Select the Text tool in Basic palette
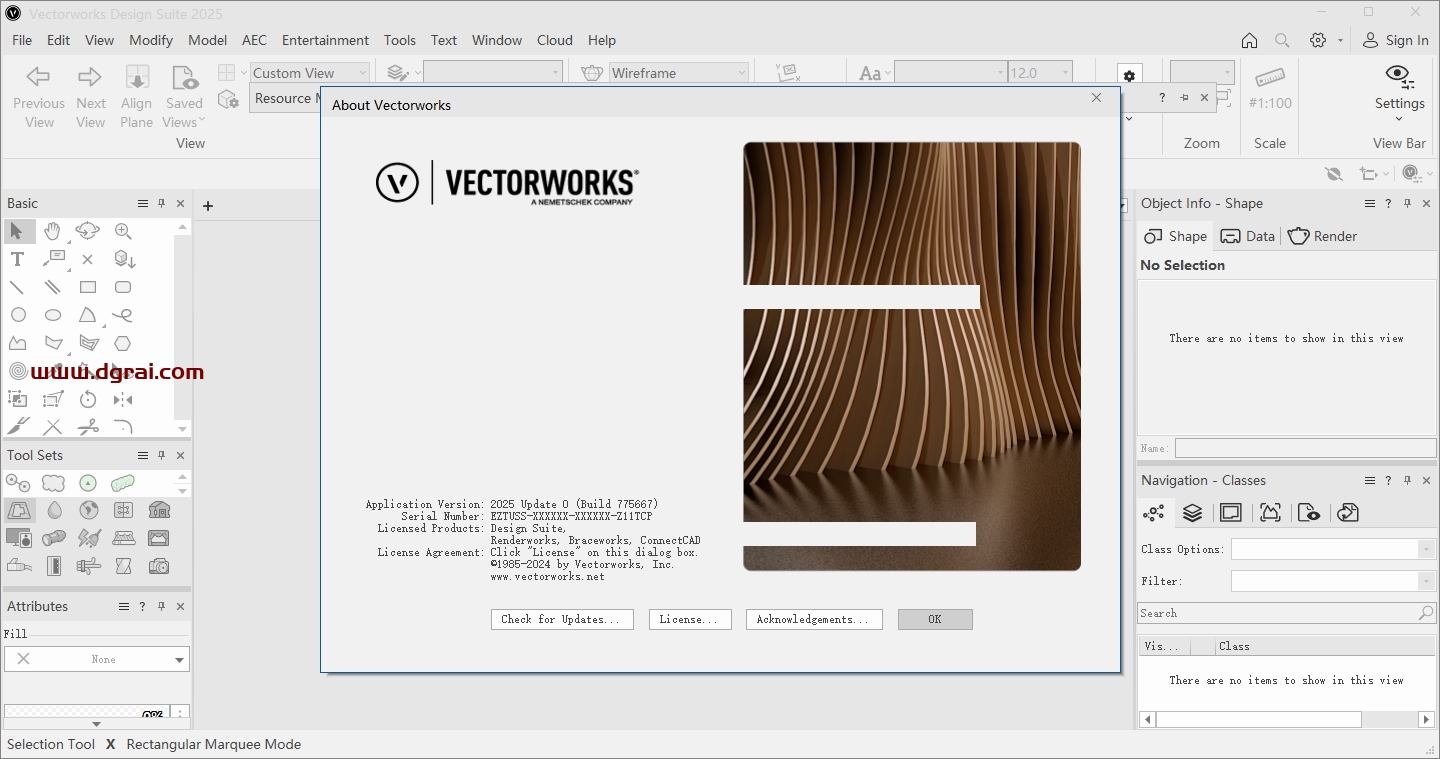Image resolution: width=1440 pixels, height=759 pixels. tap(16, 258)
